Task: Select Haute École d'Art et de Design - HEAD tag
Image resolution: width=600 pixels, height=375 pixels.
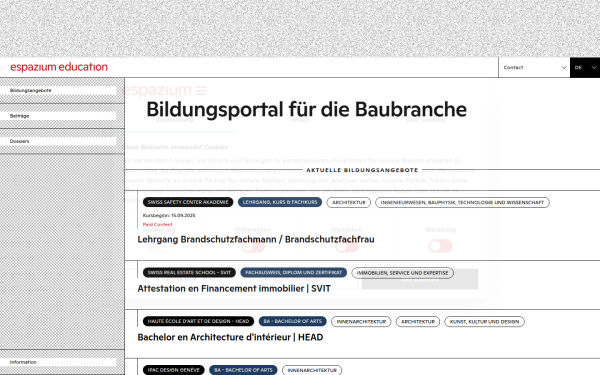Action: pyautogui.click(x=198, y=321)
